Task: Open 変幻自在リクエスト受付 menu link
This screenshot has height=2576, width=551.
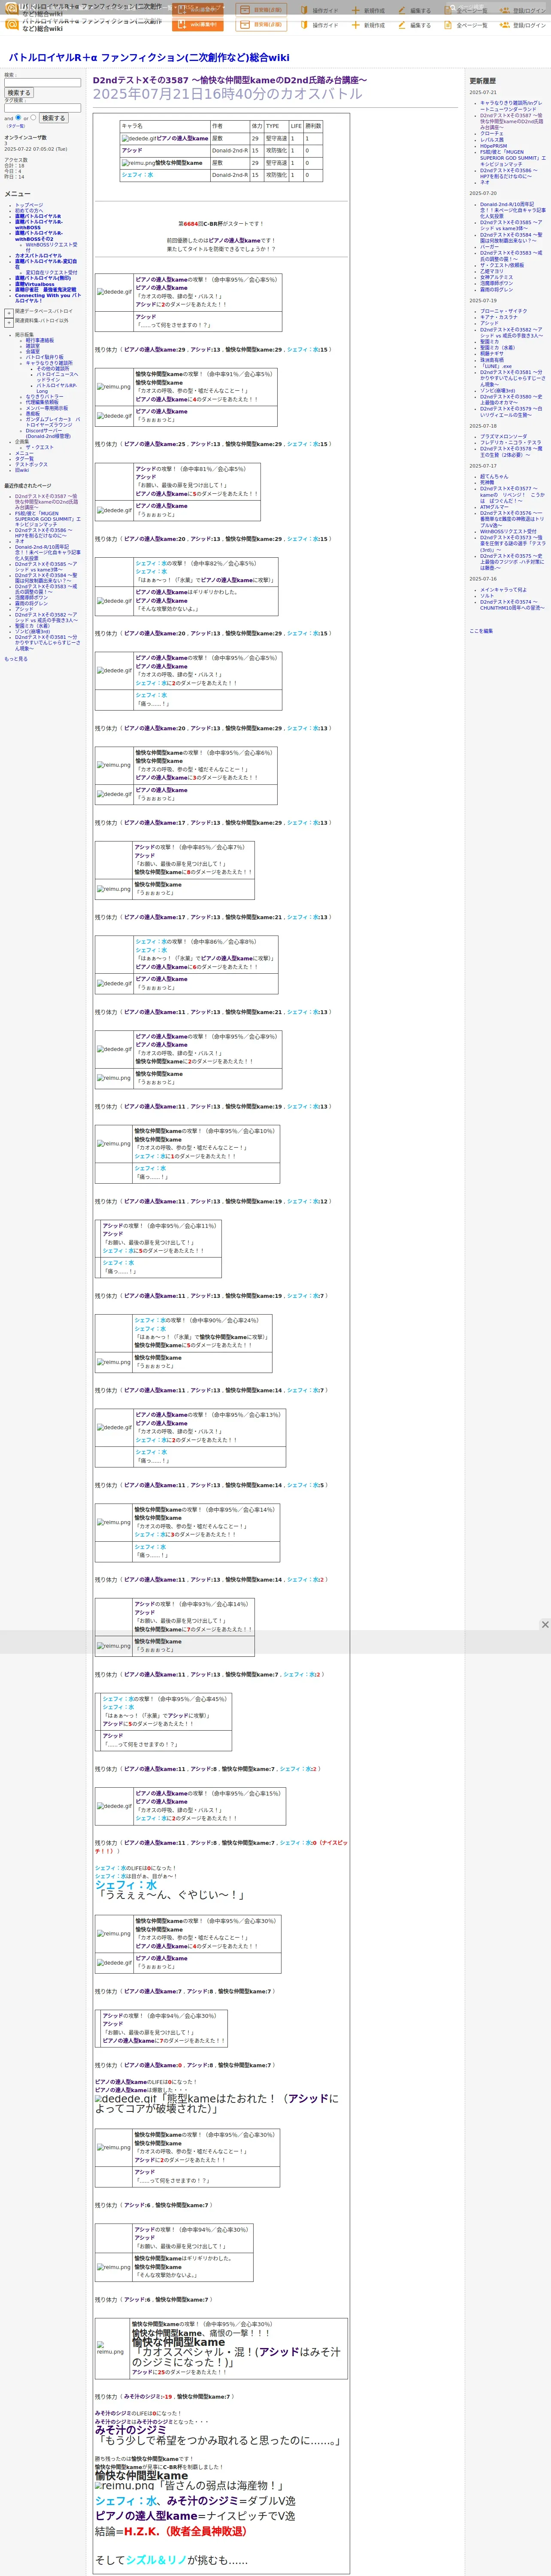Action: pyautogui.click(x=51, y=273)
